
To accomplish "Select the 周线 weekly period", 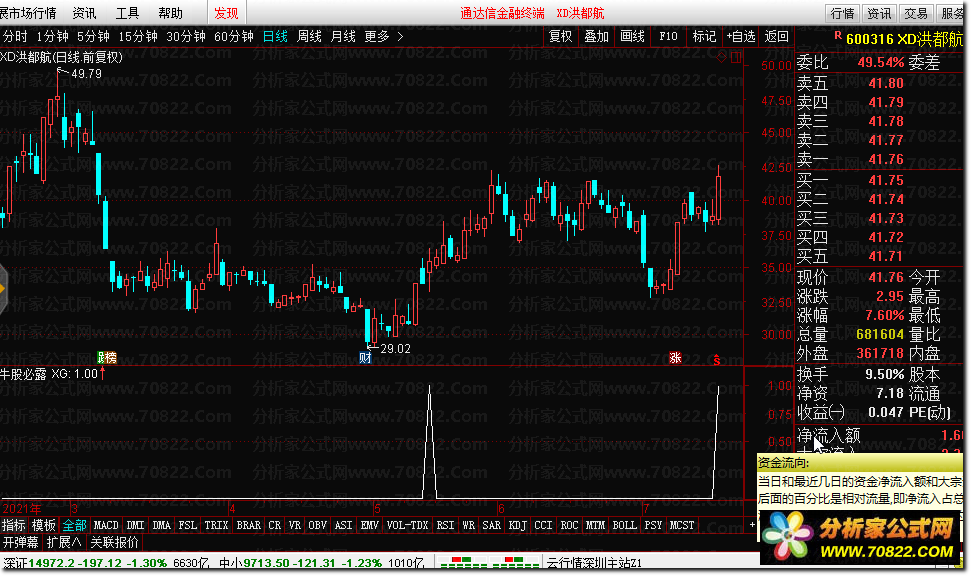I will pos(309,37).
